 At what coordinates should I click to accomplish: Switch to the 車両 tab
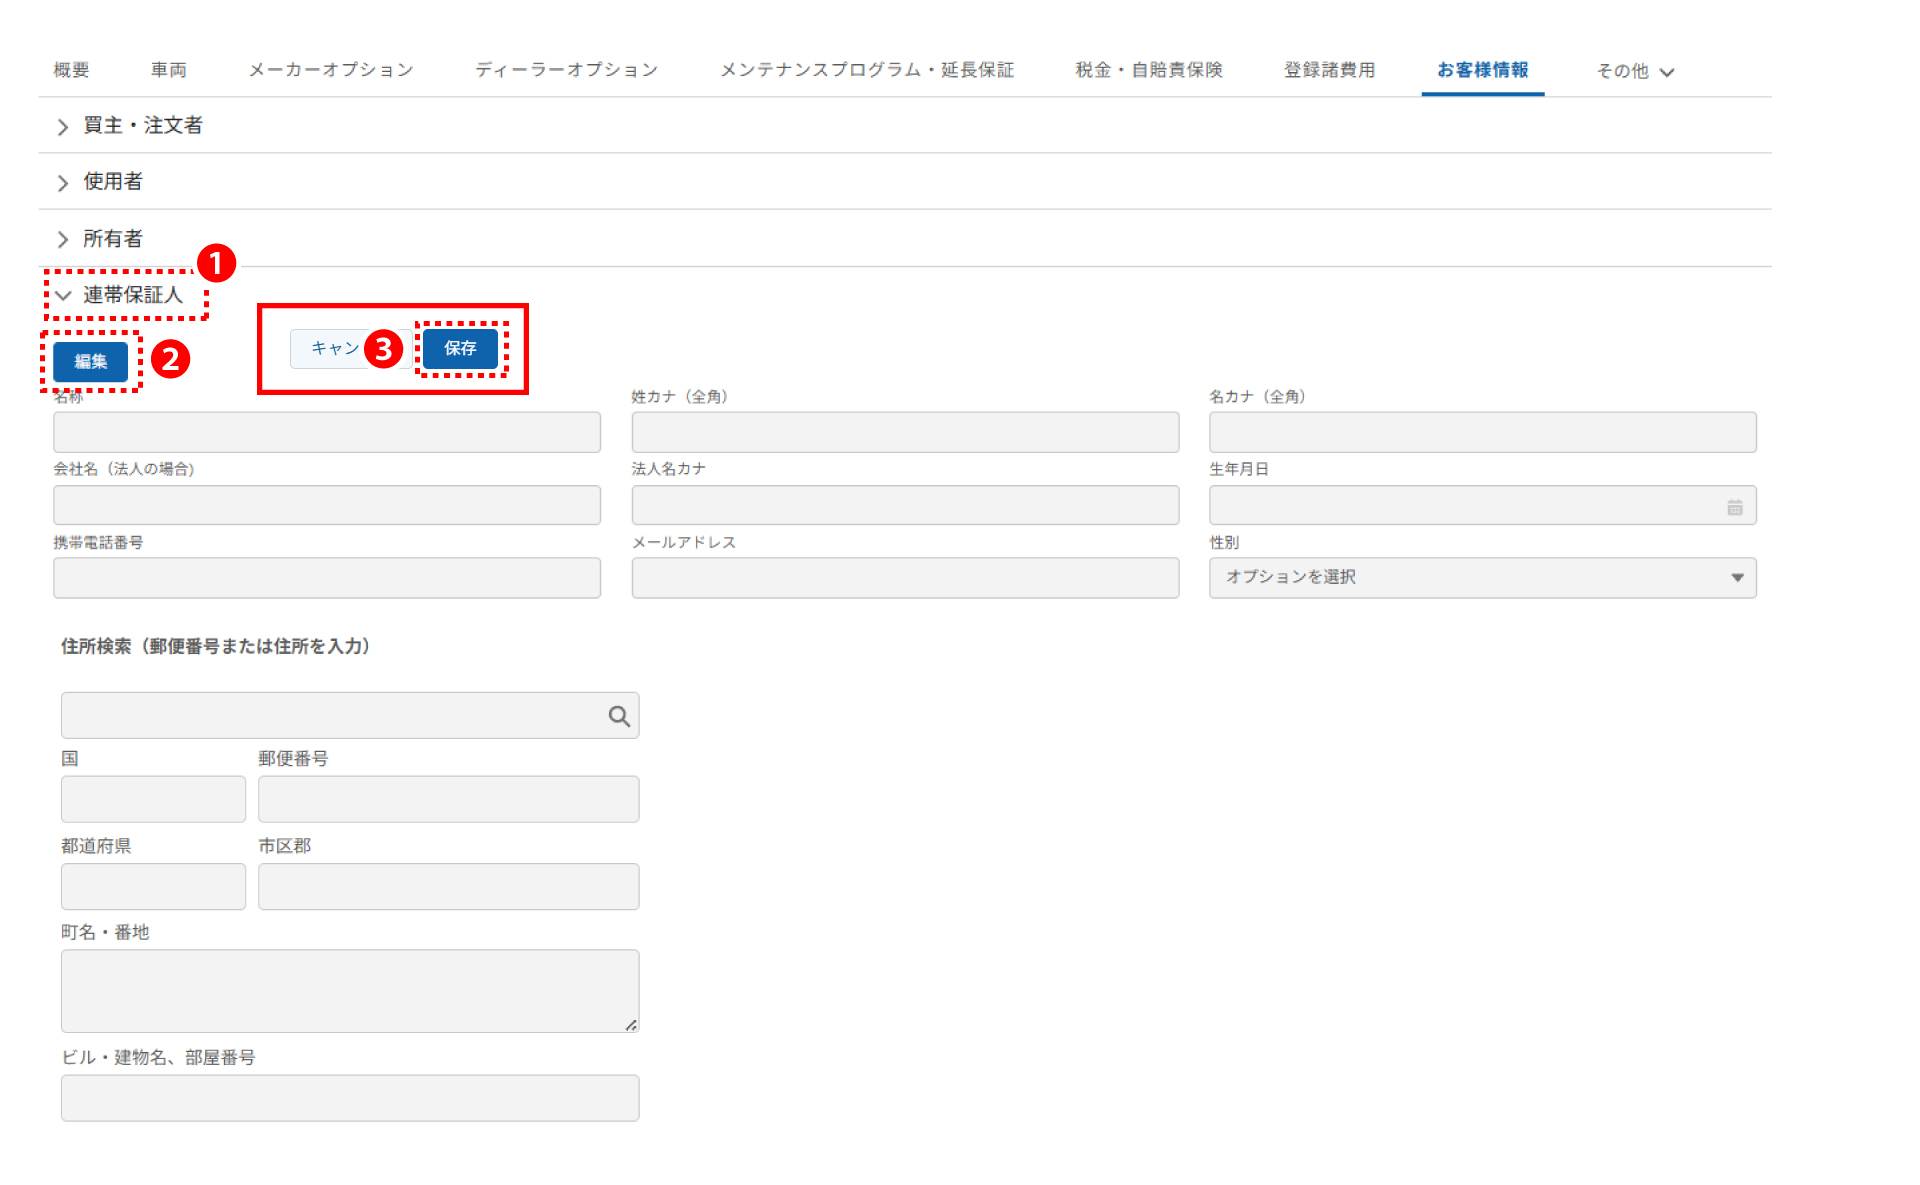click(168, 70)
